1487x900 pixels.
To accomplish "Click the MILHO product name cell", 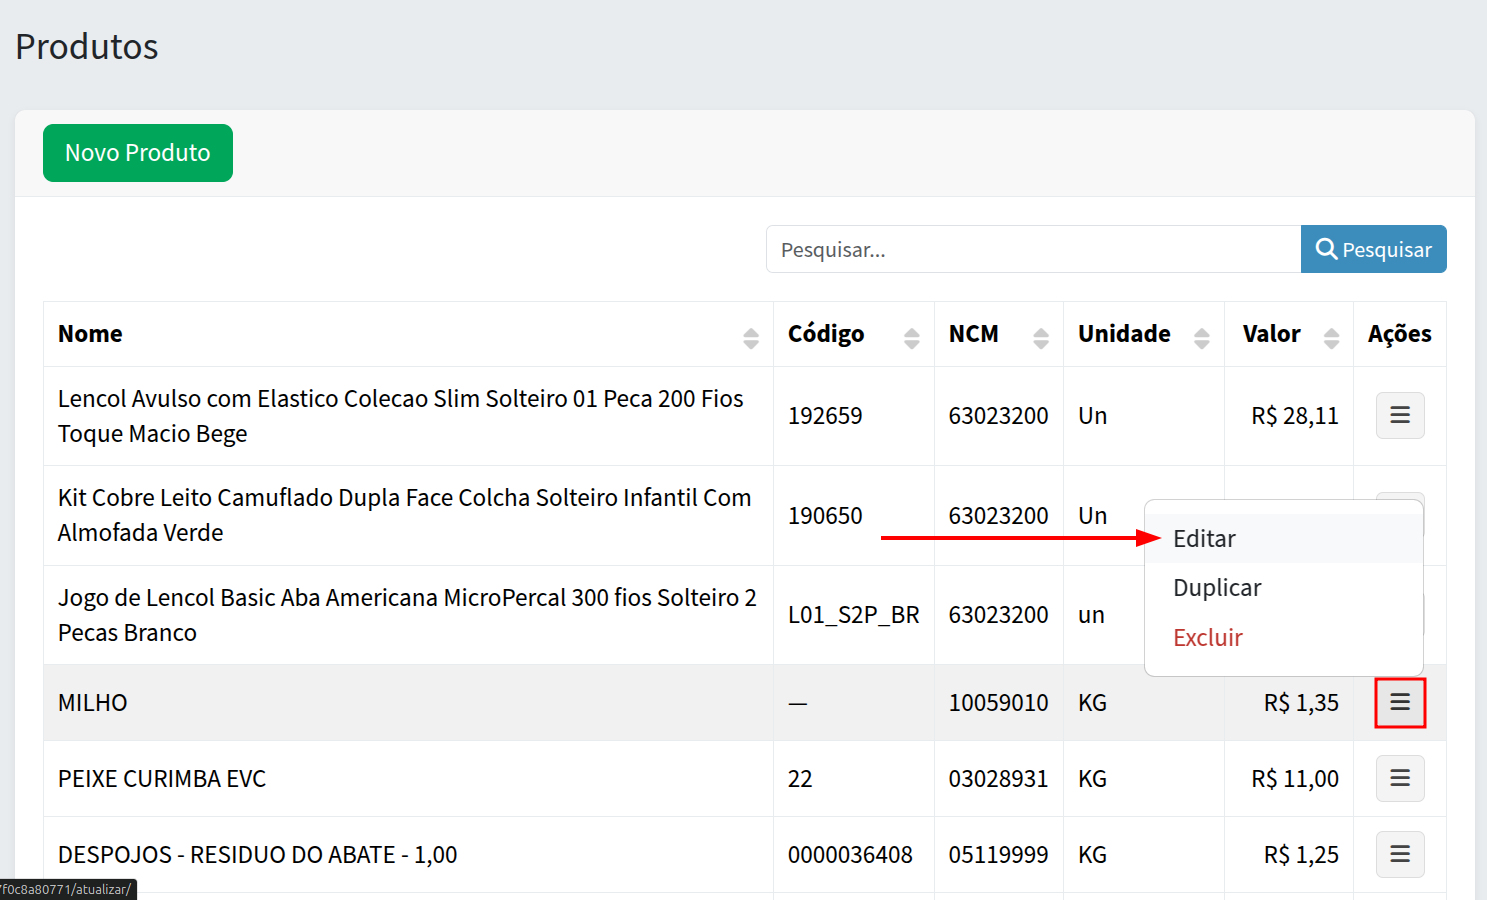I will point(93,703).
